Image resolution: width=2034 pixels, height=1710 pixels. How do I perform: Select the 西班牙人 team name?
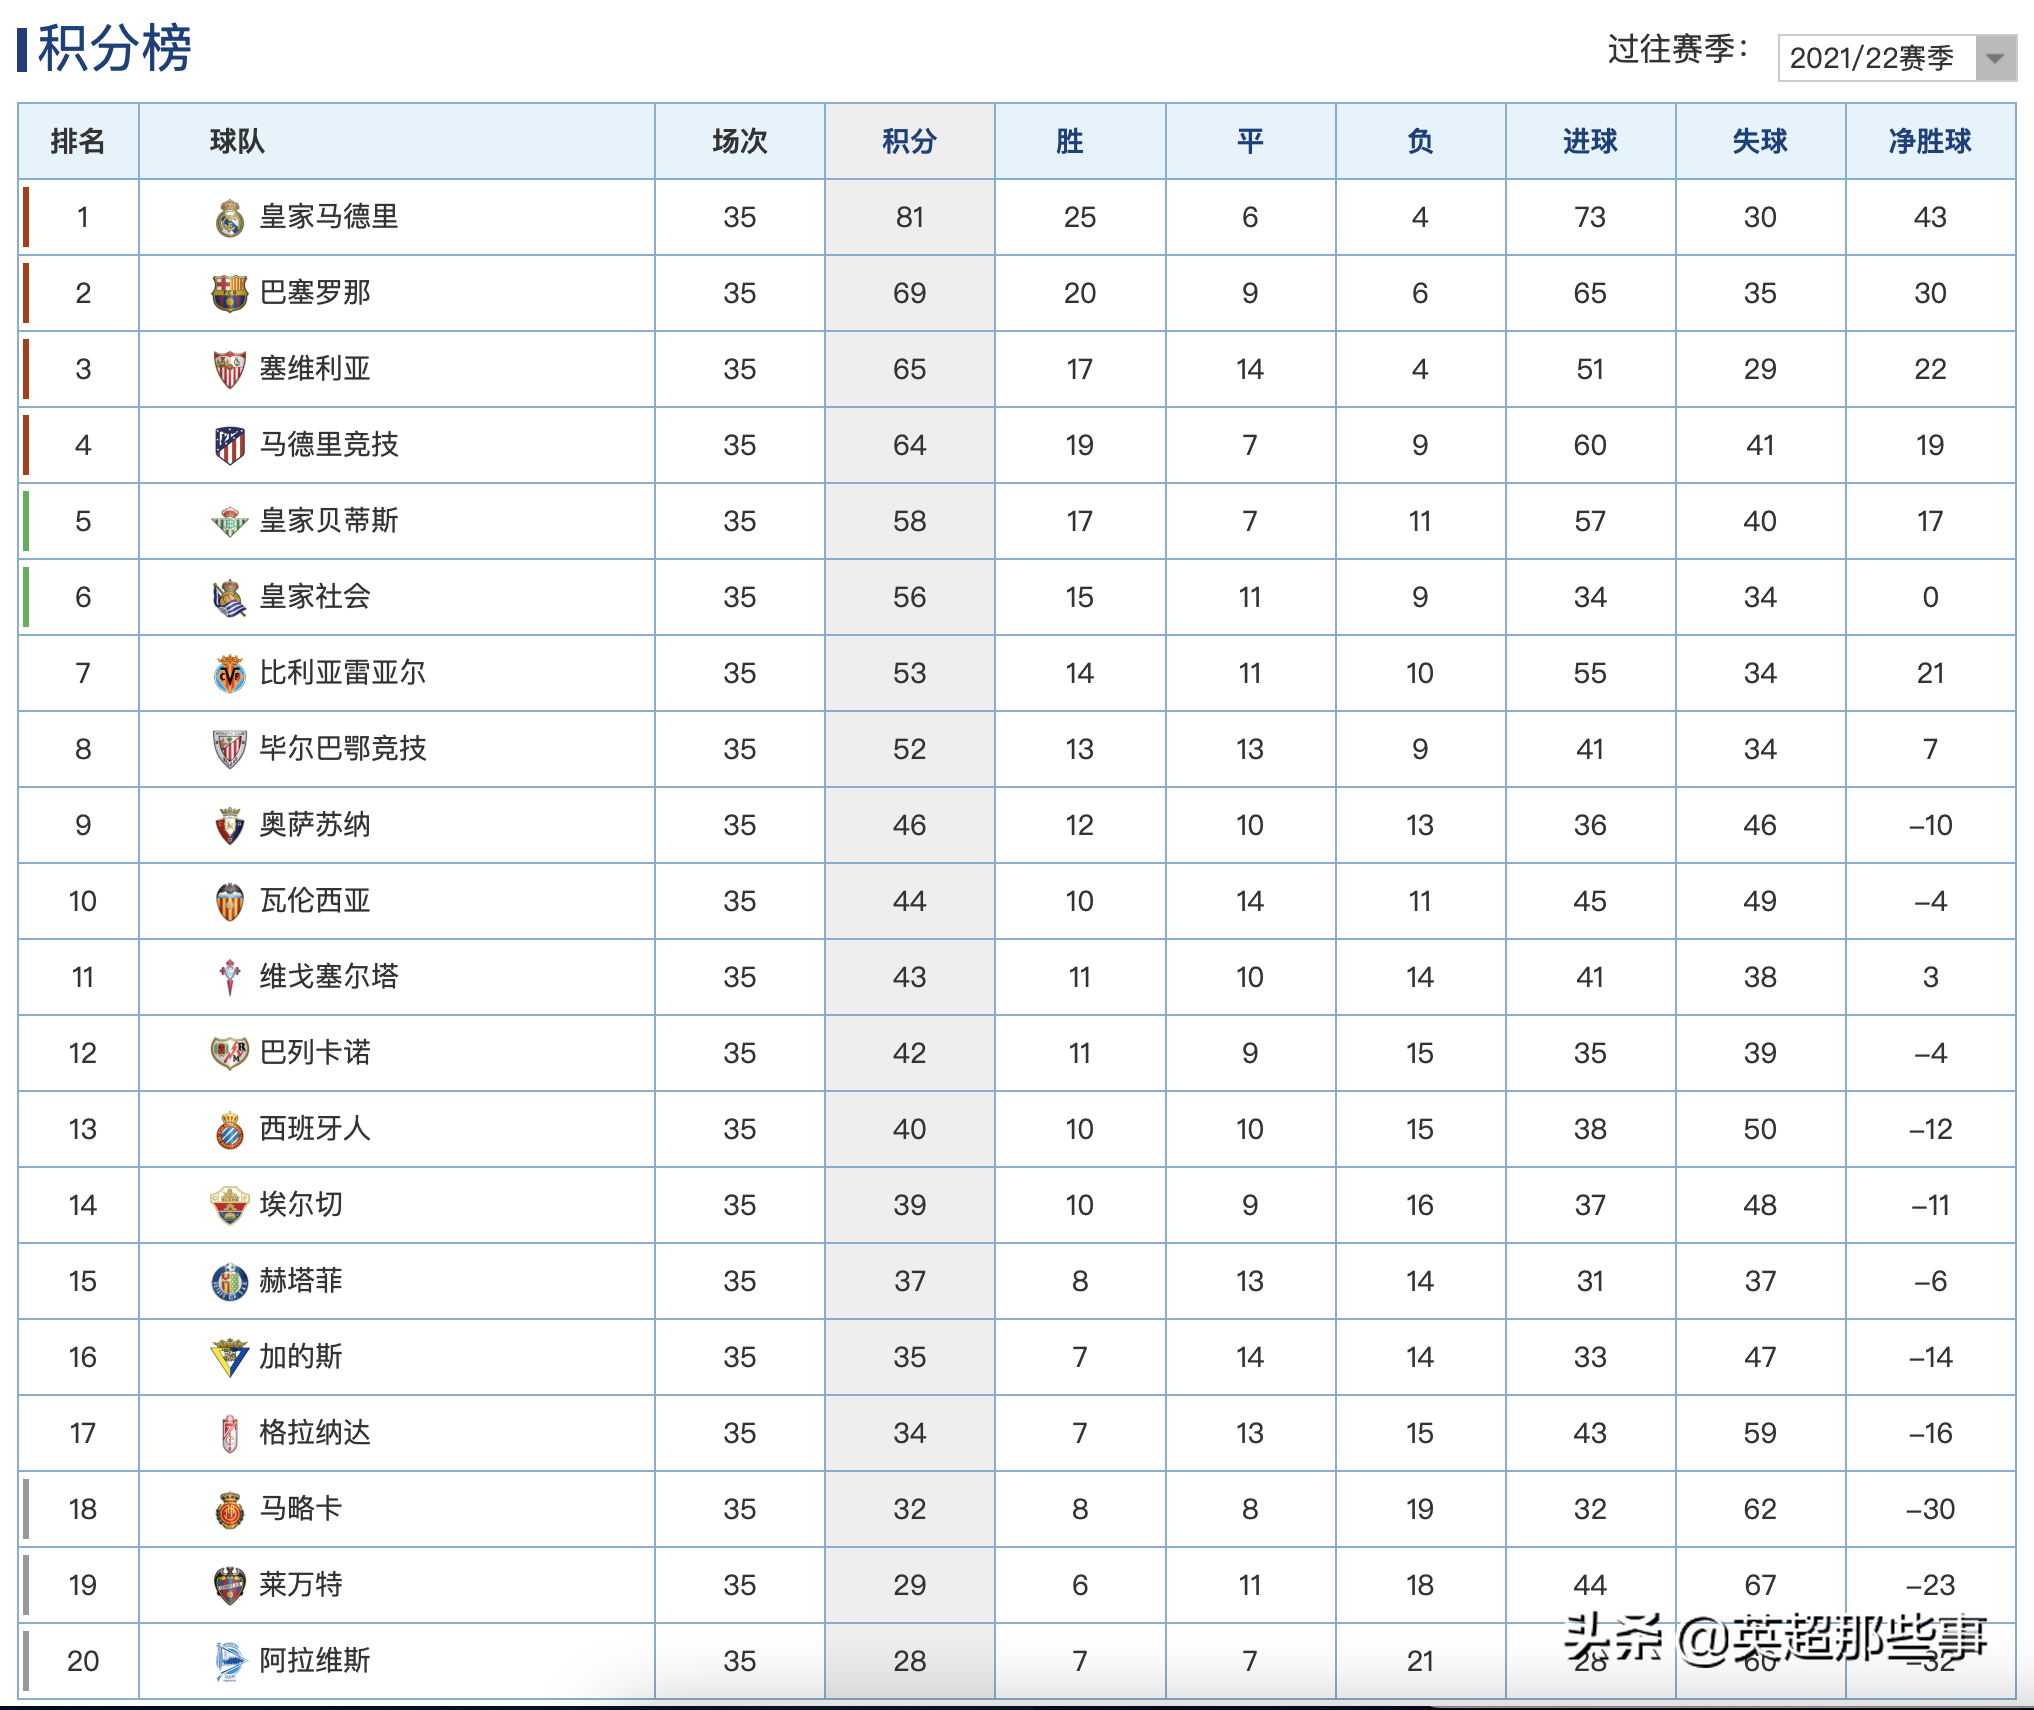coord(315,1129)
